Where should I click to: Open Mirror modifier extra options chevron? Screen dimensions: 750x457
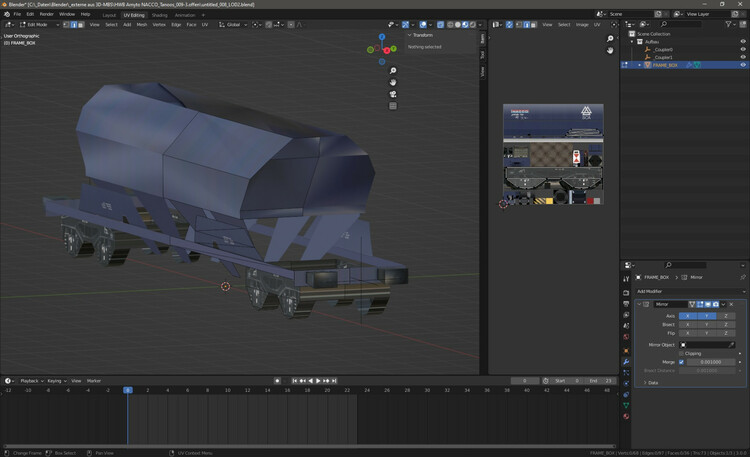pyautogui.click(x=724, y=304)
